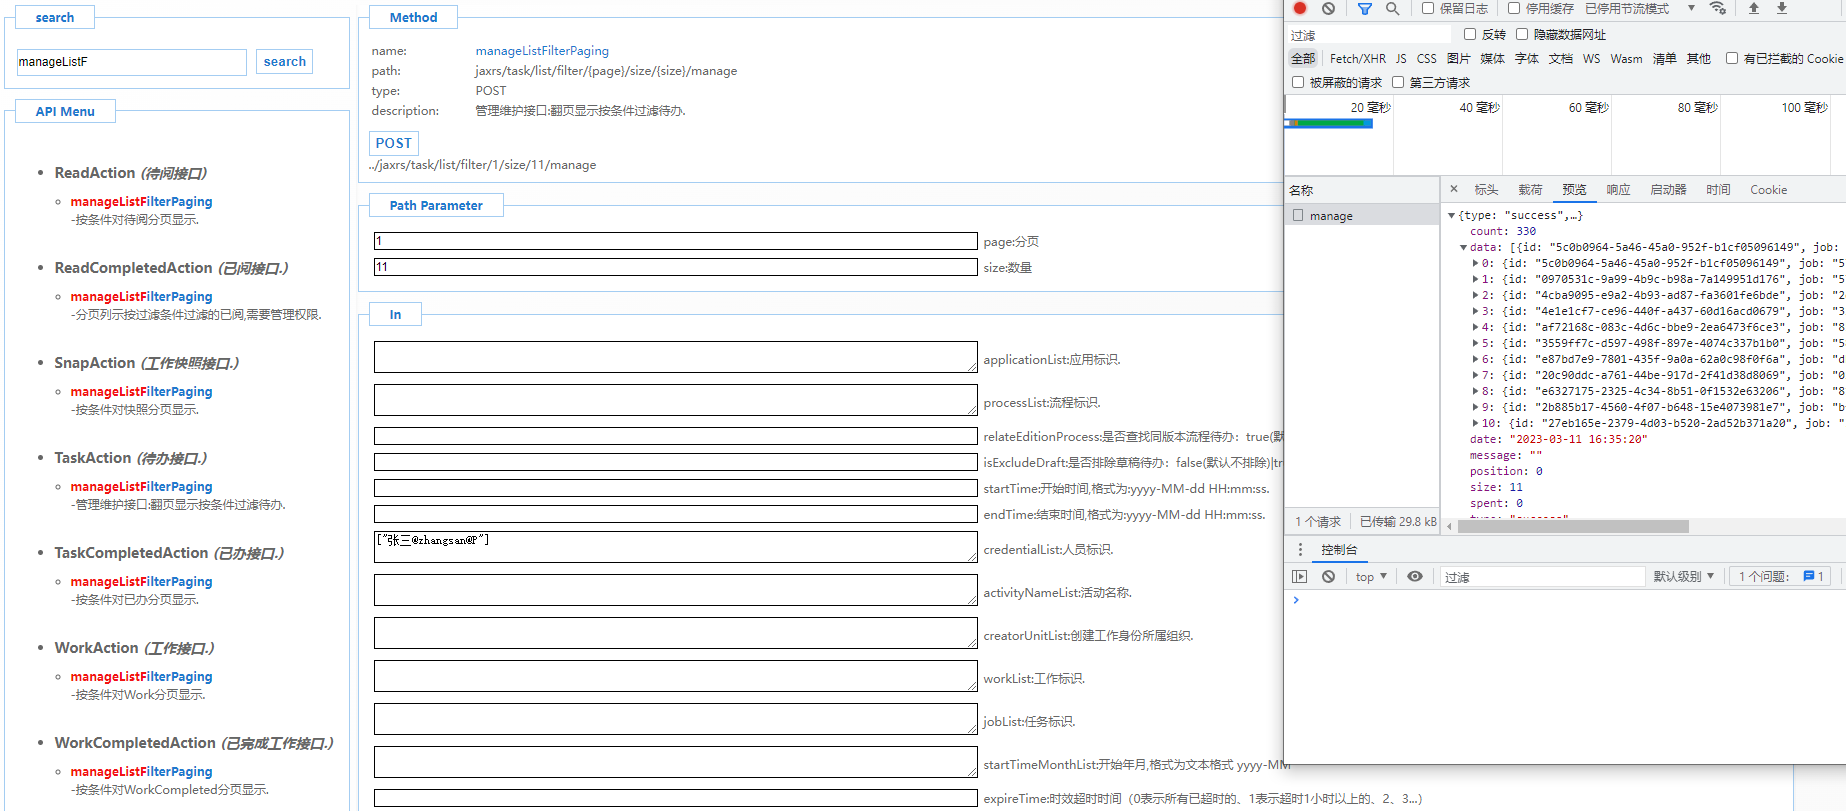Open the Cookie tab of the request
The height and width of the screenshot is (811, 1846).
click(1768, 190)
